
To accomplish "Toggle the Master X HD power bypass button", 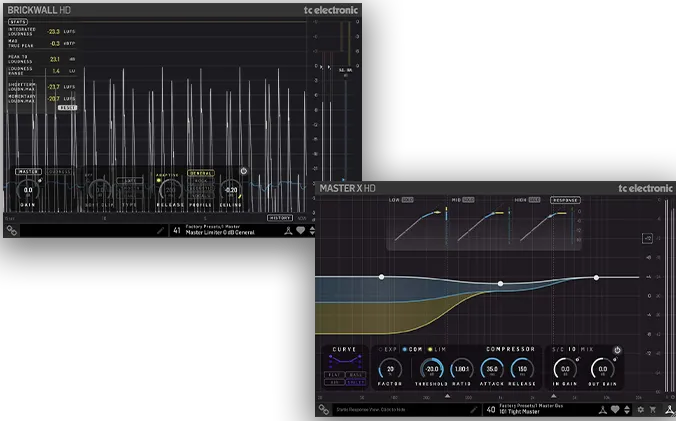I will point(617,350).
